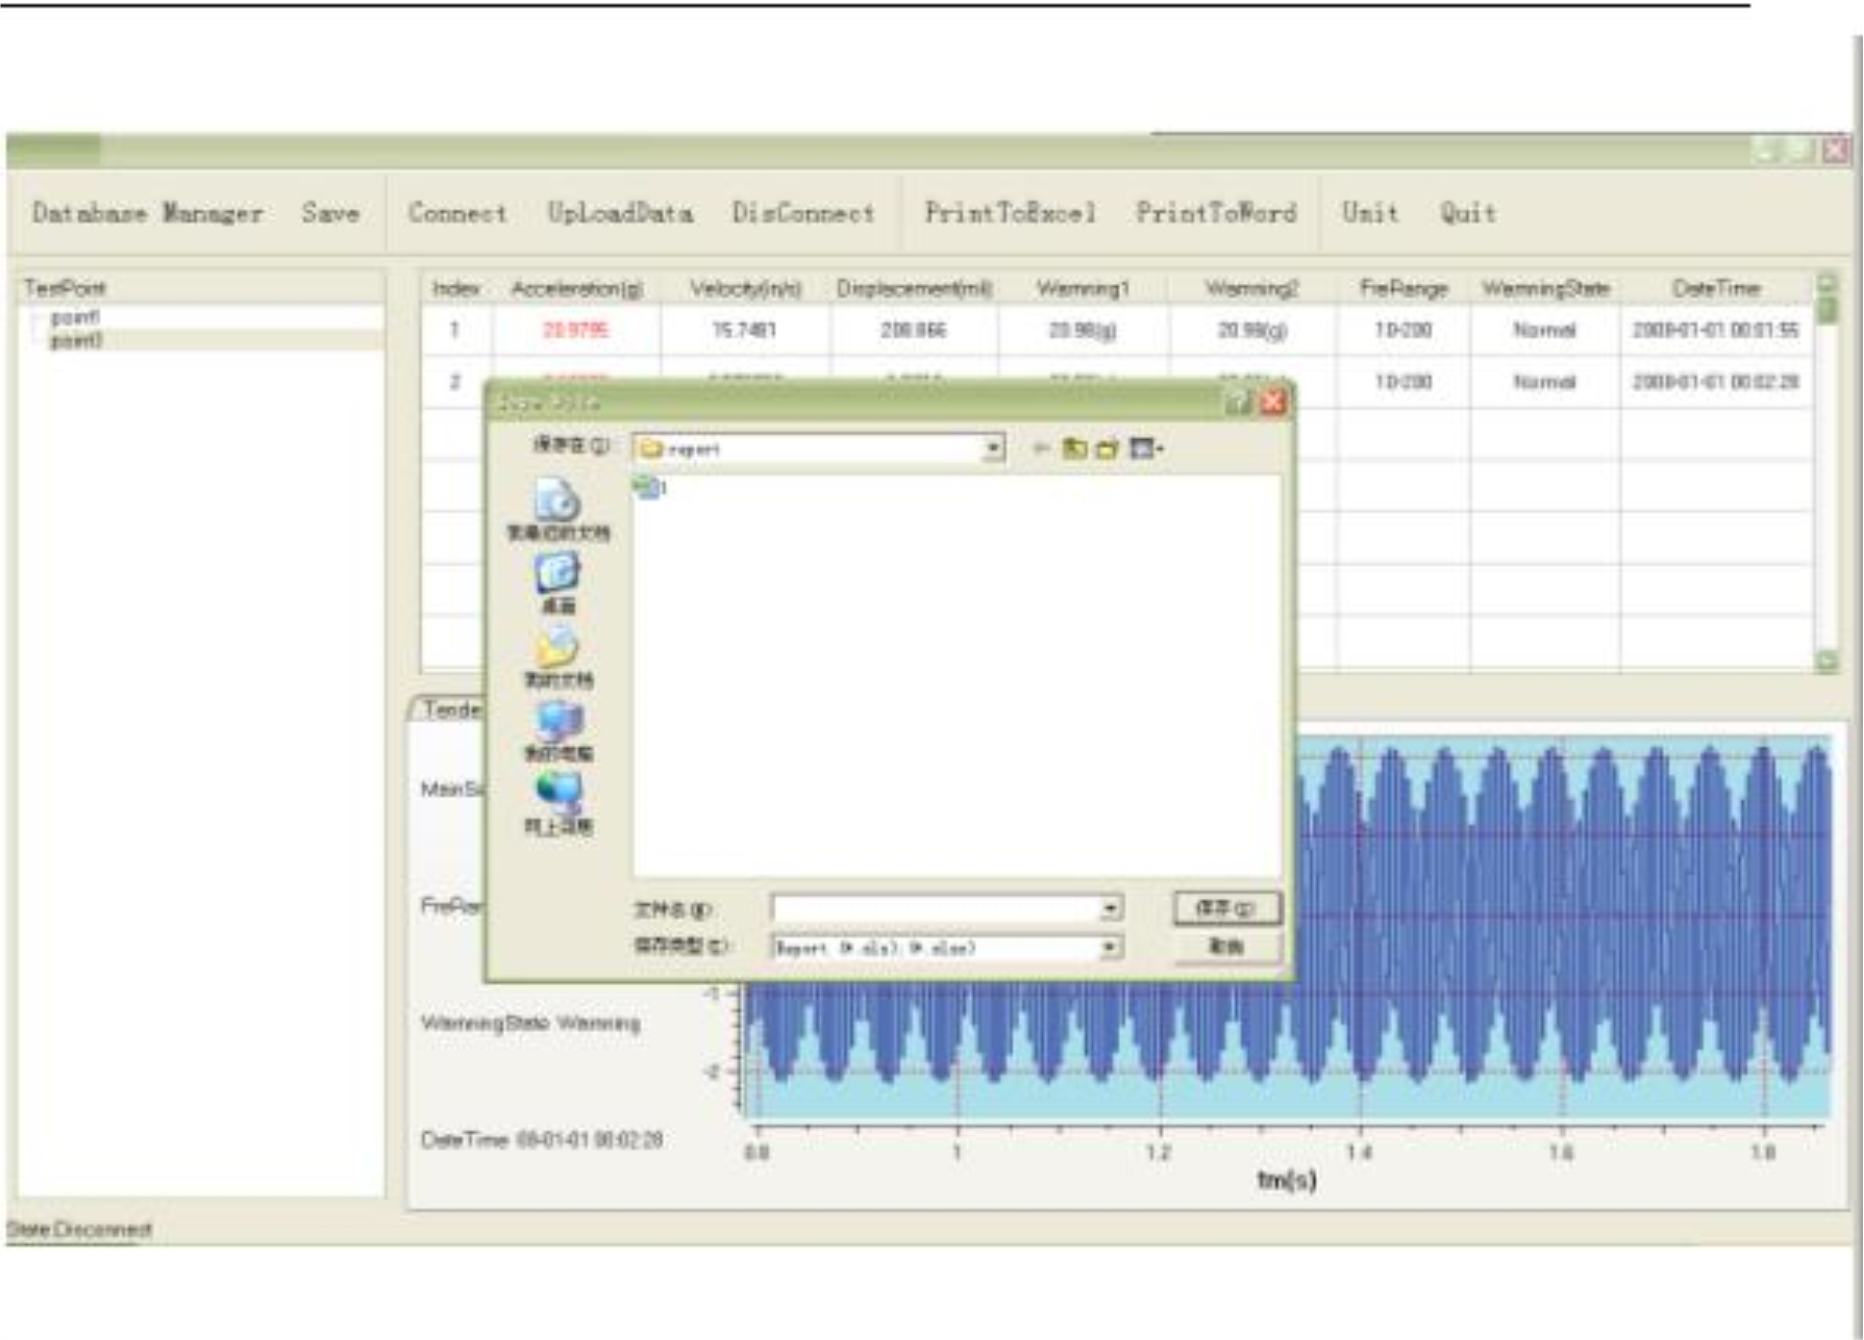Open the view menu icon in save dialog
Image resolution: width=1864 pixels, height=1340 pixels.
click(1146, 449)
